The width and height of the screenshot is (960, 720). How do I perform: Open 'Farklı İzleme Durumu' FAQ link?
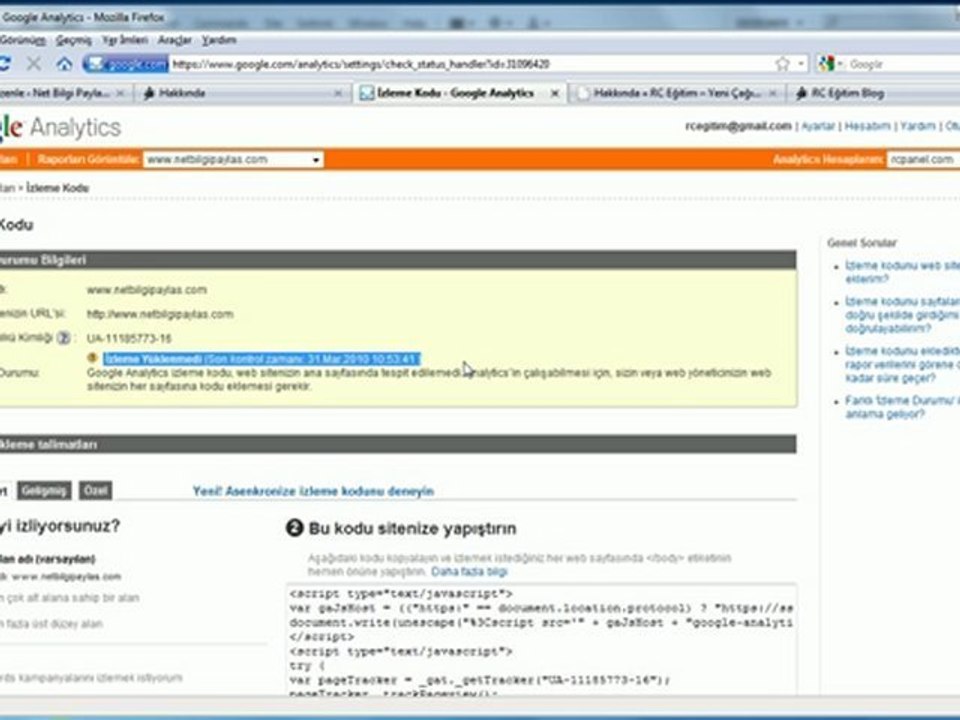coord(902,408)
